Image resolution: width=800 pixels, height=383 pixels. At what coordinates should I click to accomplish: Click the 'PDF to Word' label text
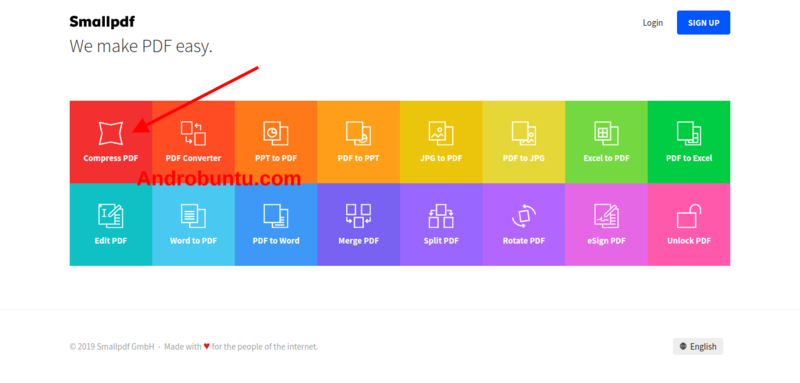click(276, 241)
